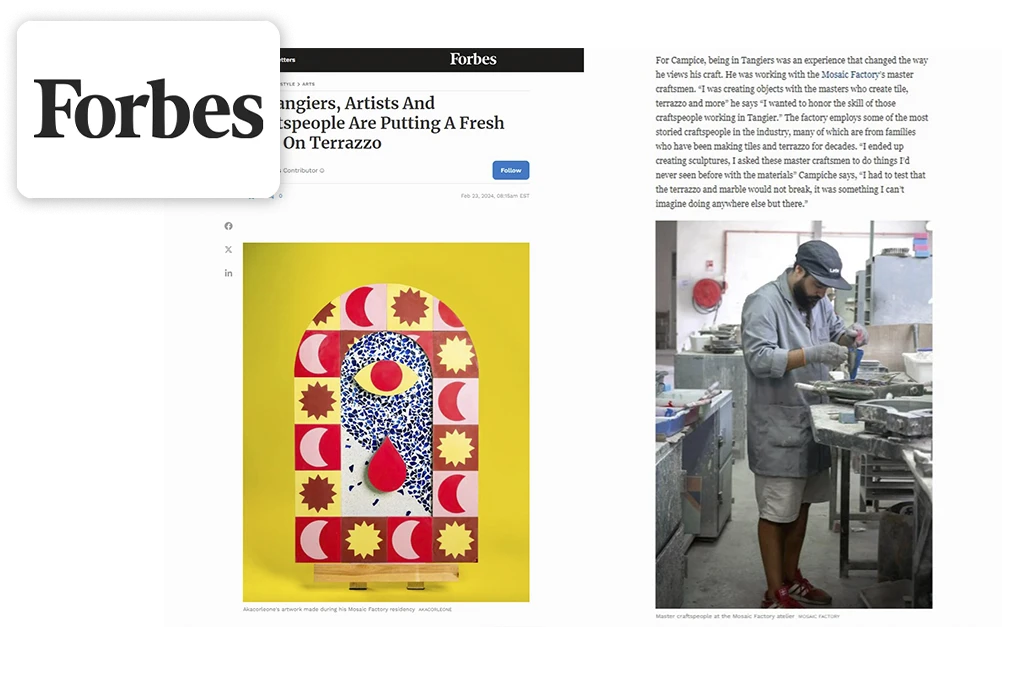1024x674 pixels.
Task: Share the article on X
Action: (228, 249)
